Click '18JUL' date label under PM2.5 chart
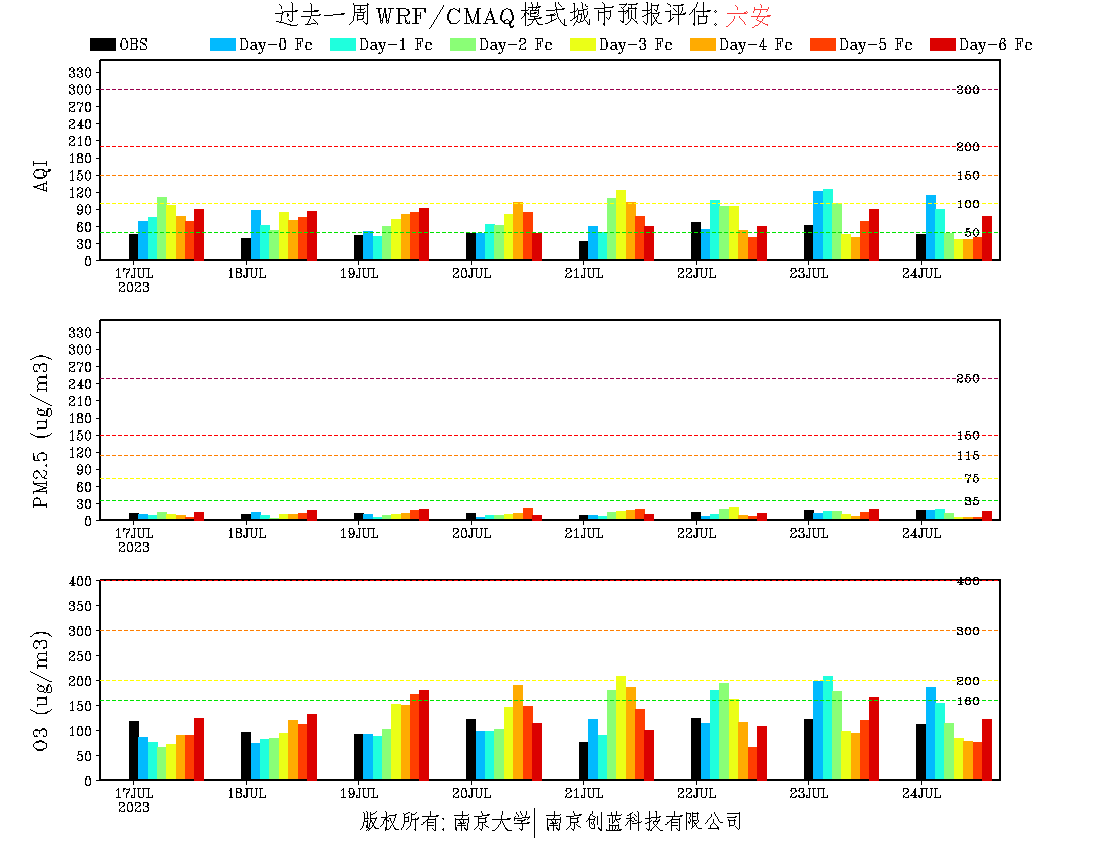 pyautogui.click(x=246, y=533)
